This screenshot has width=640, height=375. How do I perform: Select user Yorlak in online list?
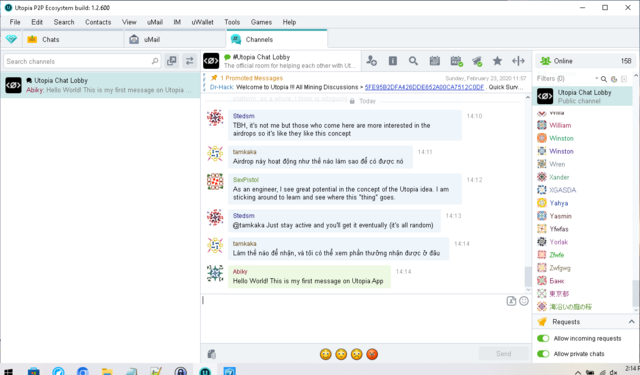pyautogui.click(x=558, y=242)
